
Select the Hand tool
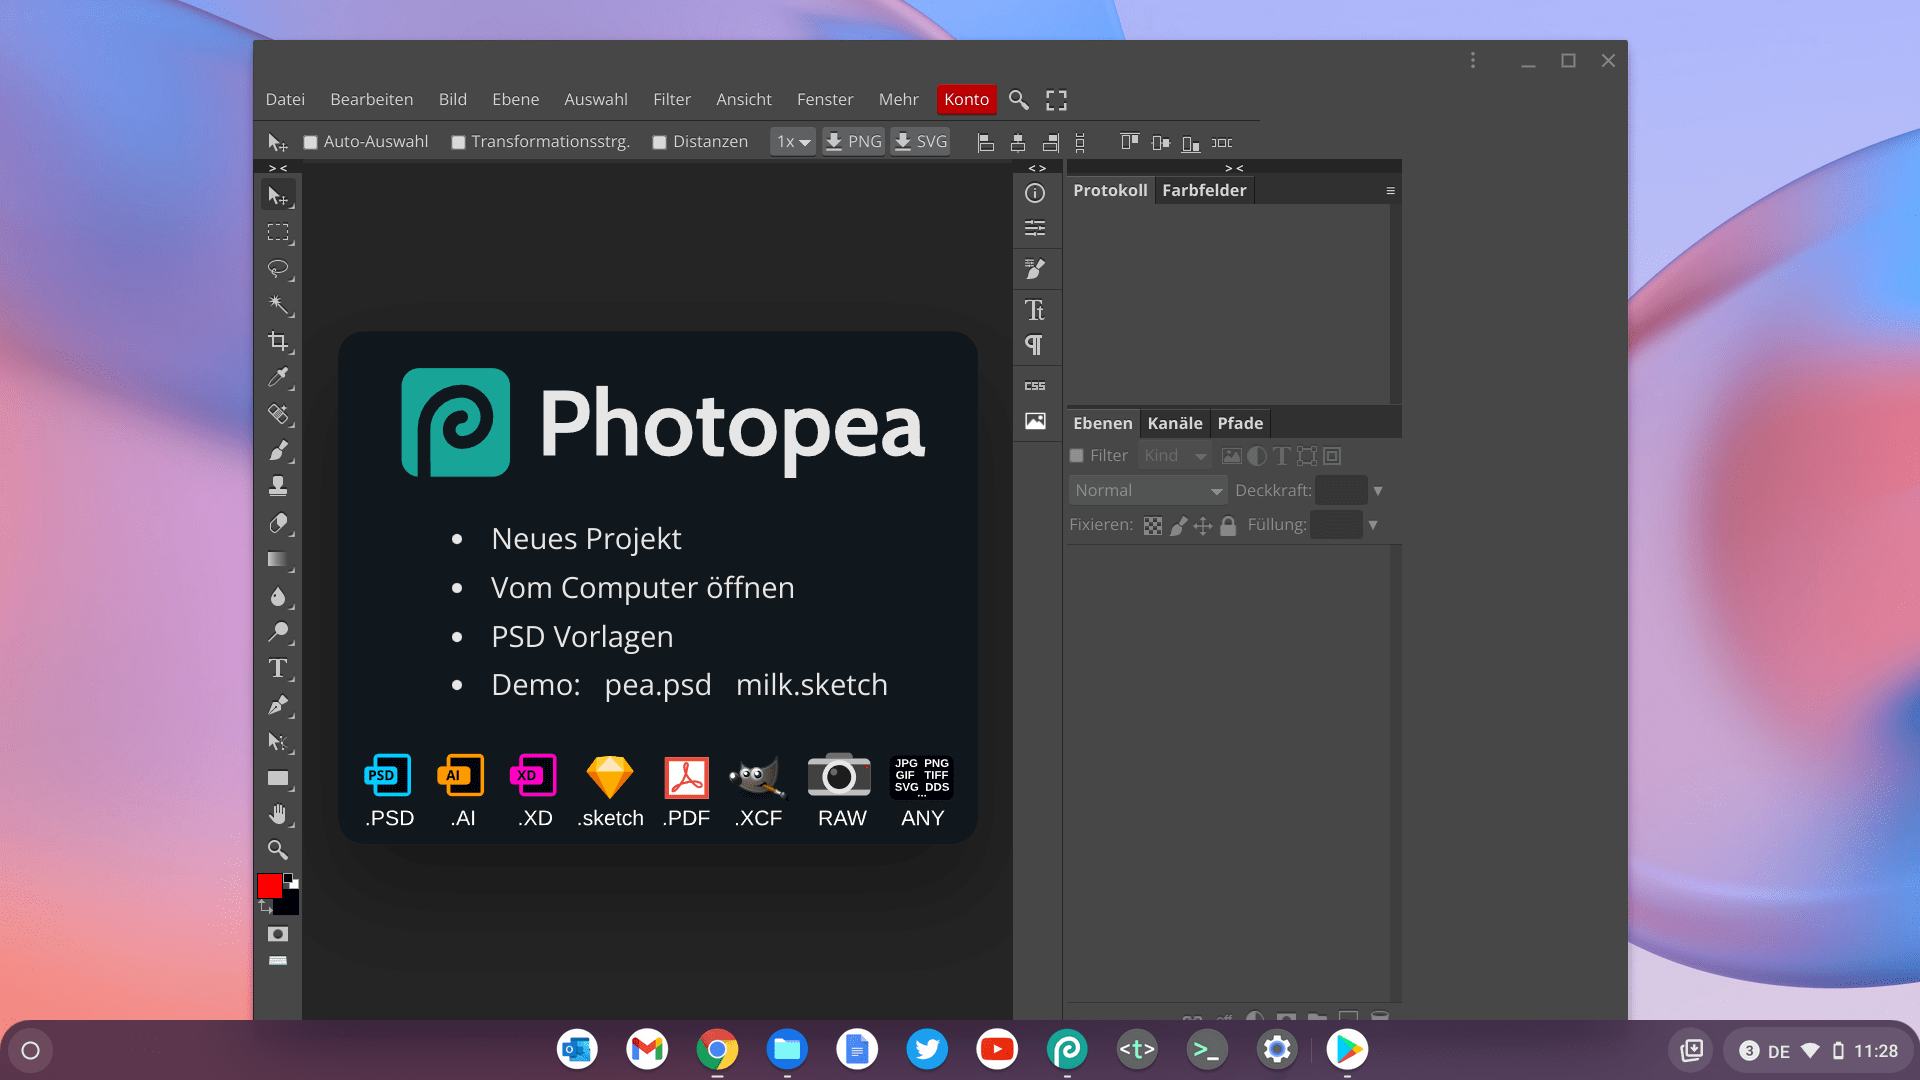click(278, 814)
